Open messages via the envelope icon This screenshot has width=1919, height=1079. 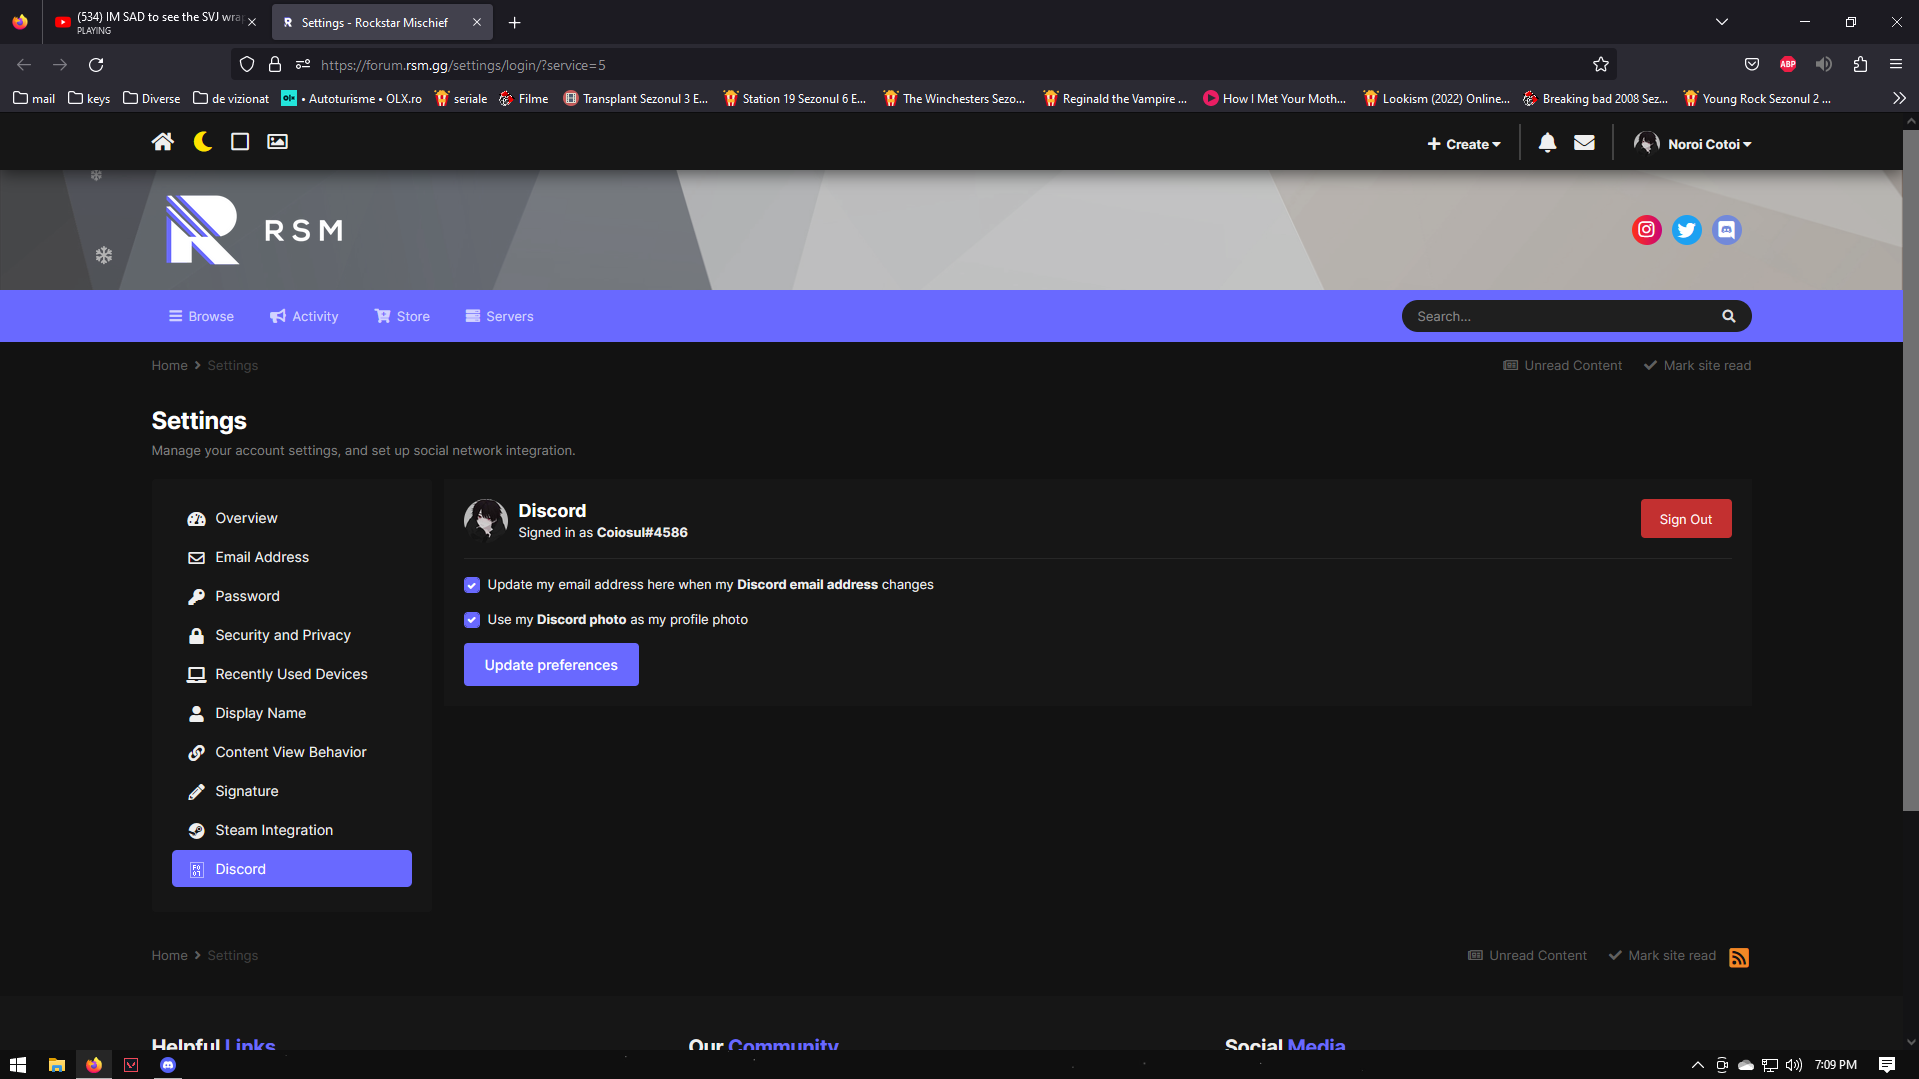[x=1584, y=142]
